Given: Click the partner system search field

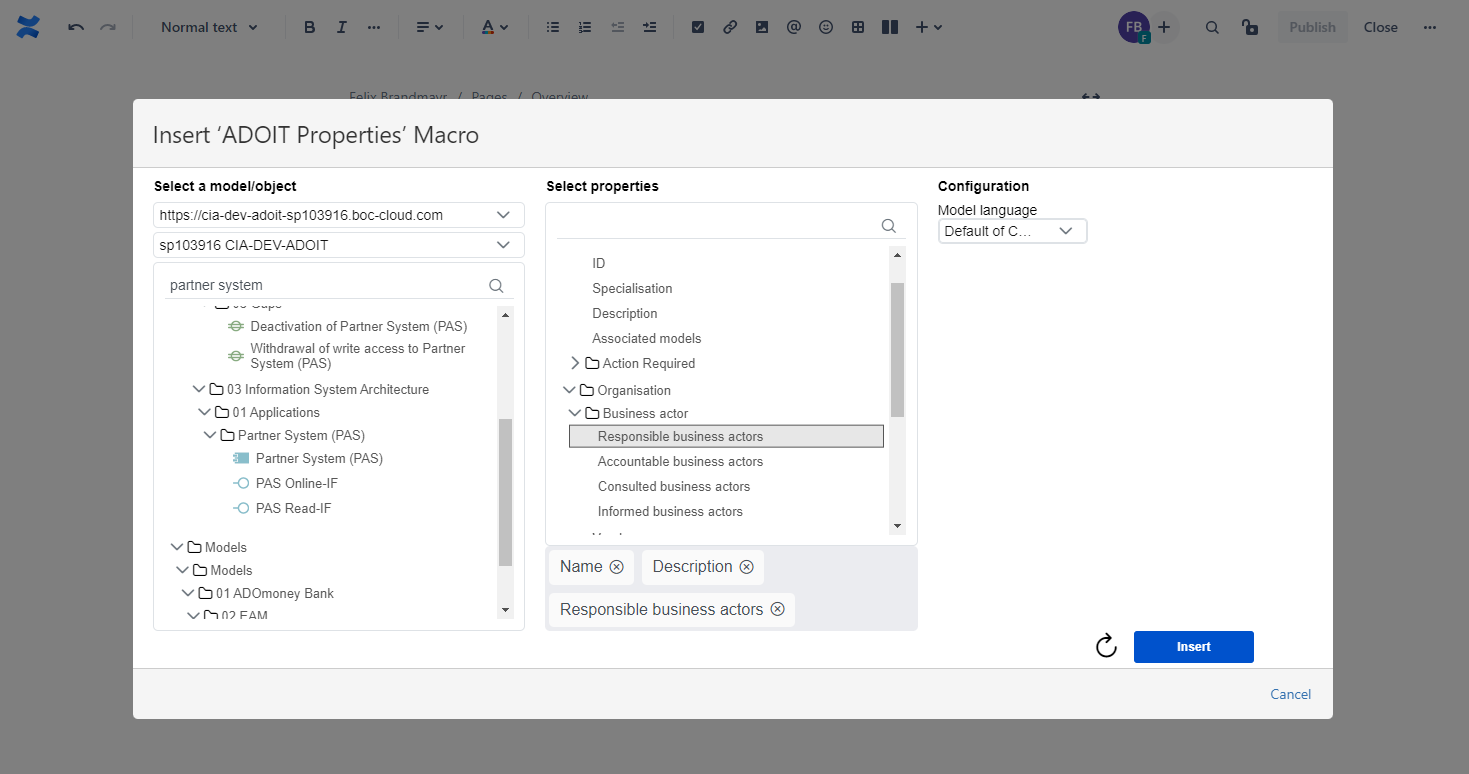Looking at the screenshot, I should (x=325, y=285).
